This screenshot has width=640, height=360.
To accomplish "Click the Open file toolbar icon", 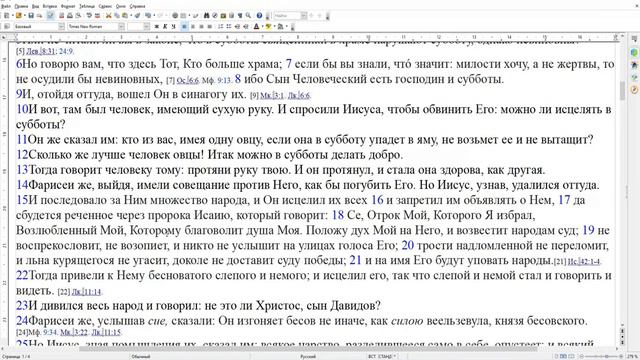I will click(x=19, y=16).
